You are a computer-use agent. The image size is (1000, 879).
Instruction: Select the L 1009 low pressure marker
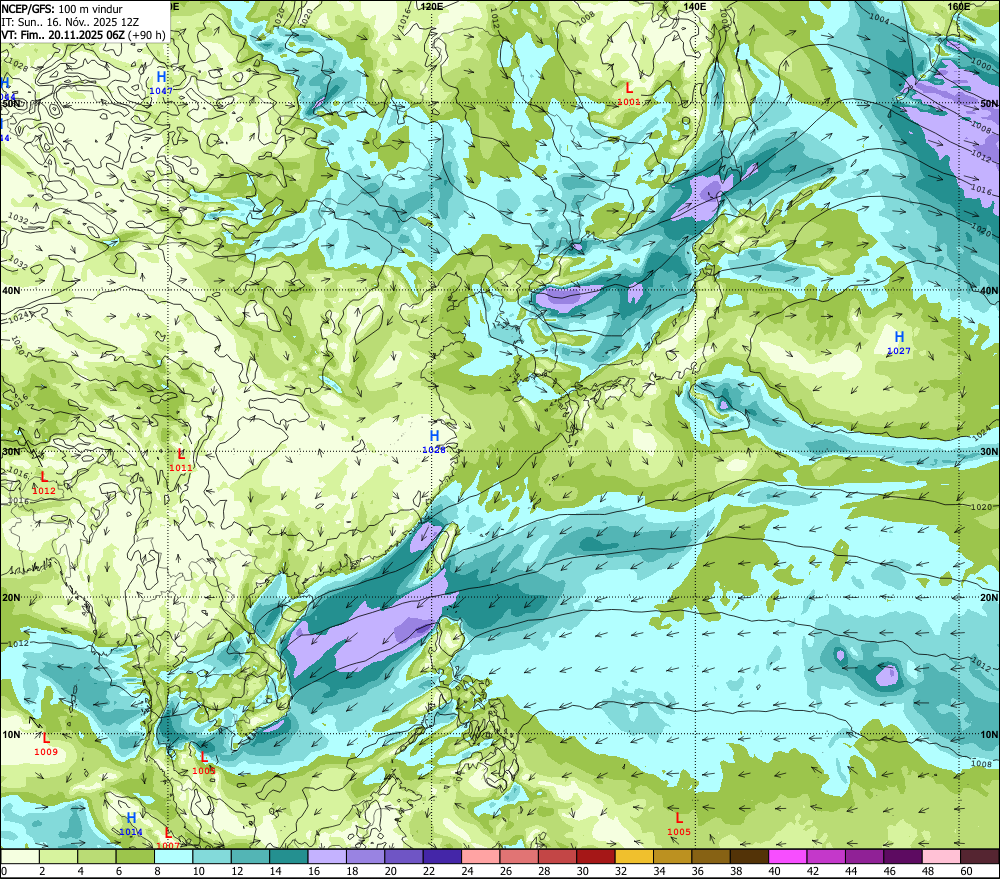(x=46, y=744)
